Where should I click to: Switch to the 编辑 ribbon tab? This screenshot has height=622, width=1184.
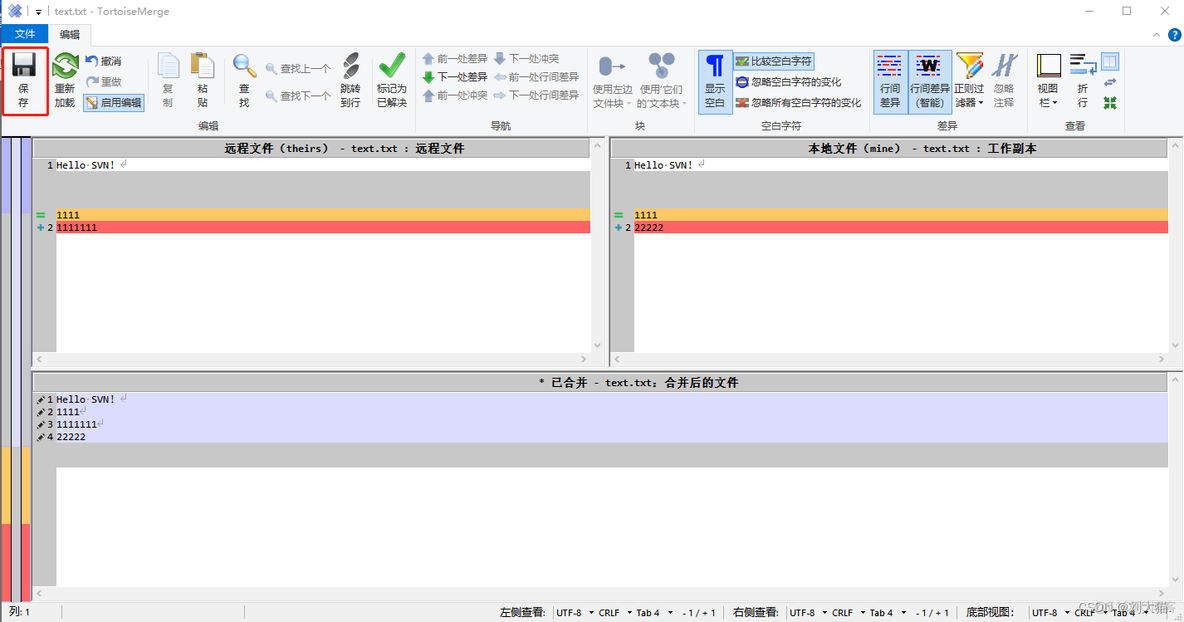[69, 34]
